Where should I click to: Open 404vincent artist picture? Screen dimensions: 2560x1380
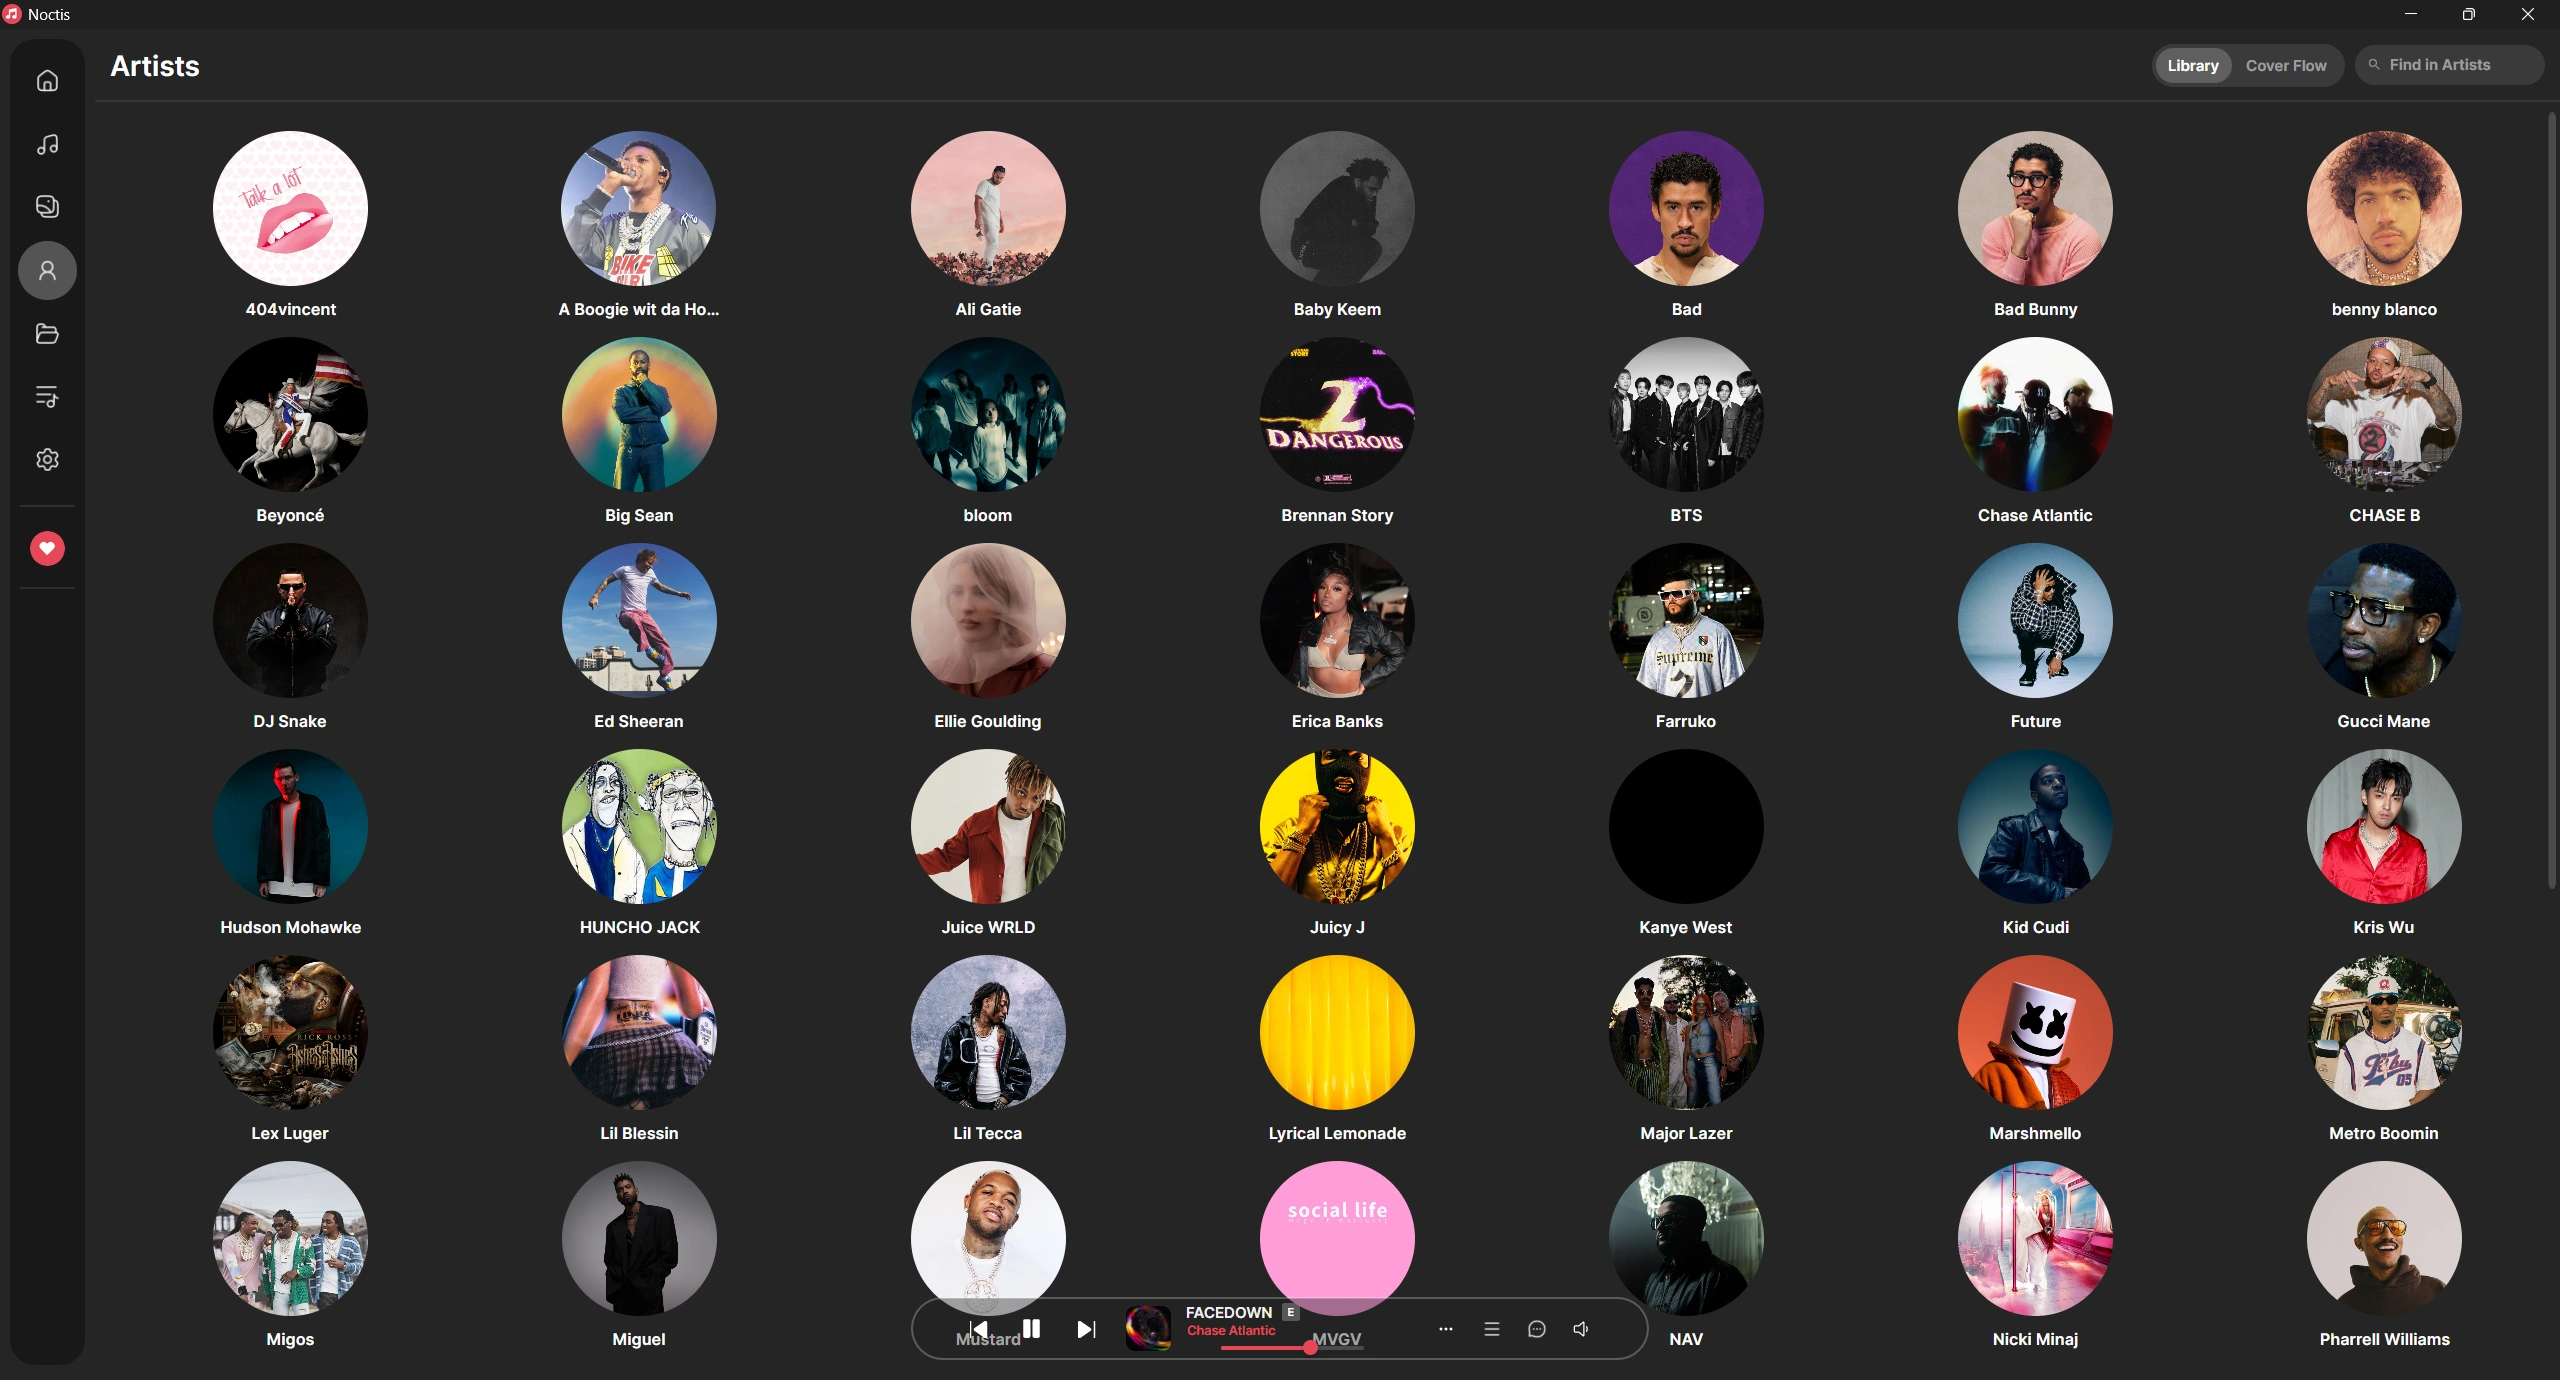coord(290,208)
